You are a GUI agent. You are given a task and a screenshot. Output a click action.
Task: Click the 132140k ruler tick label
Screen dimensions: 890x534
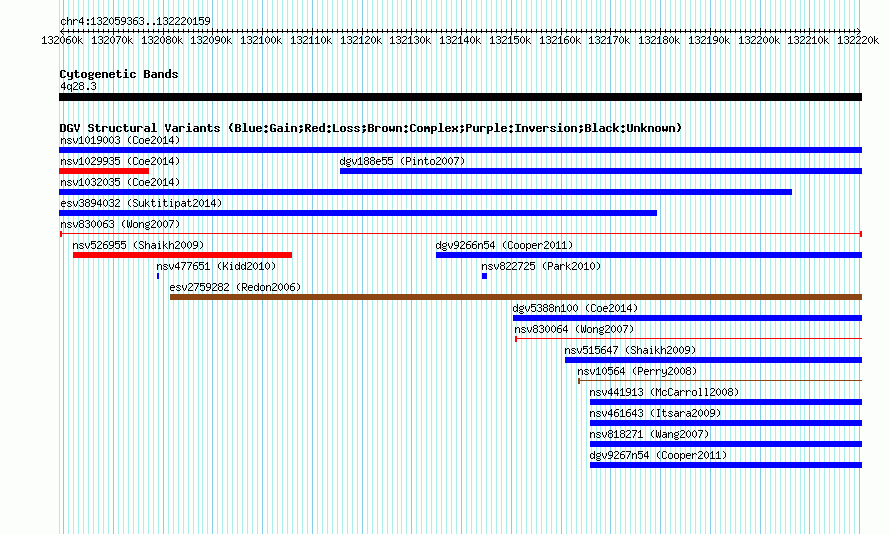coord(460,40)
